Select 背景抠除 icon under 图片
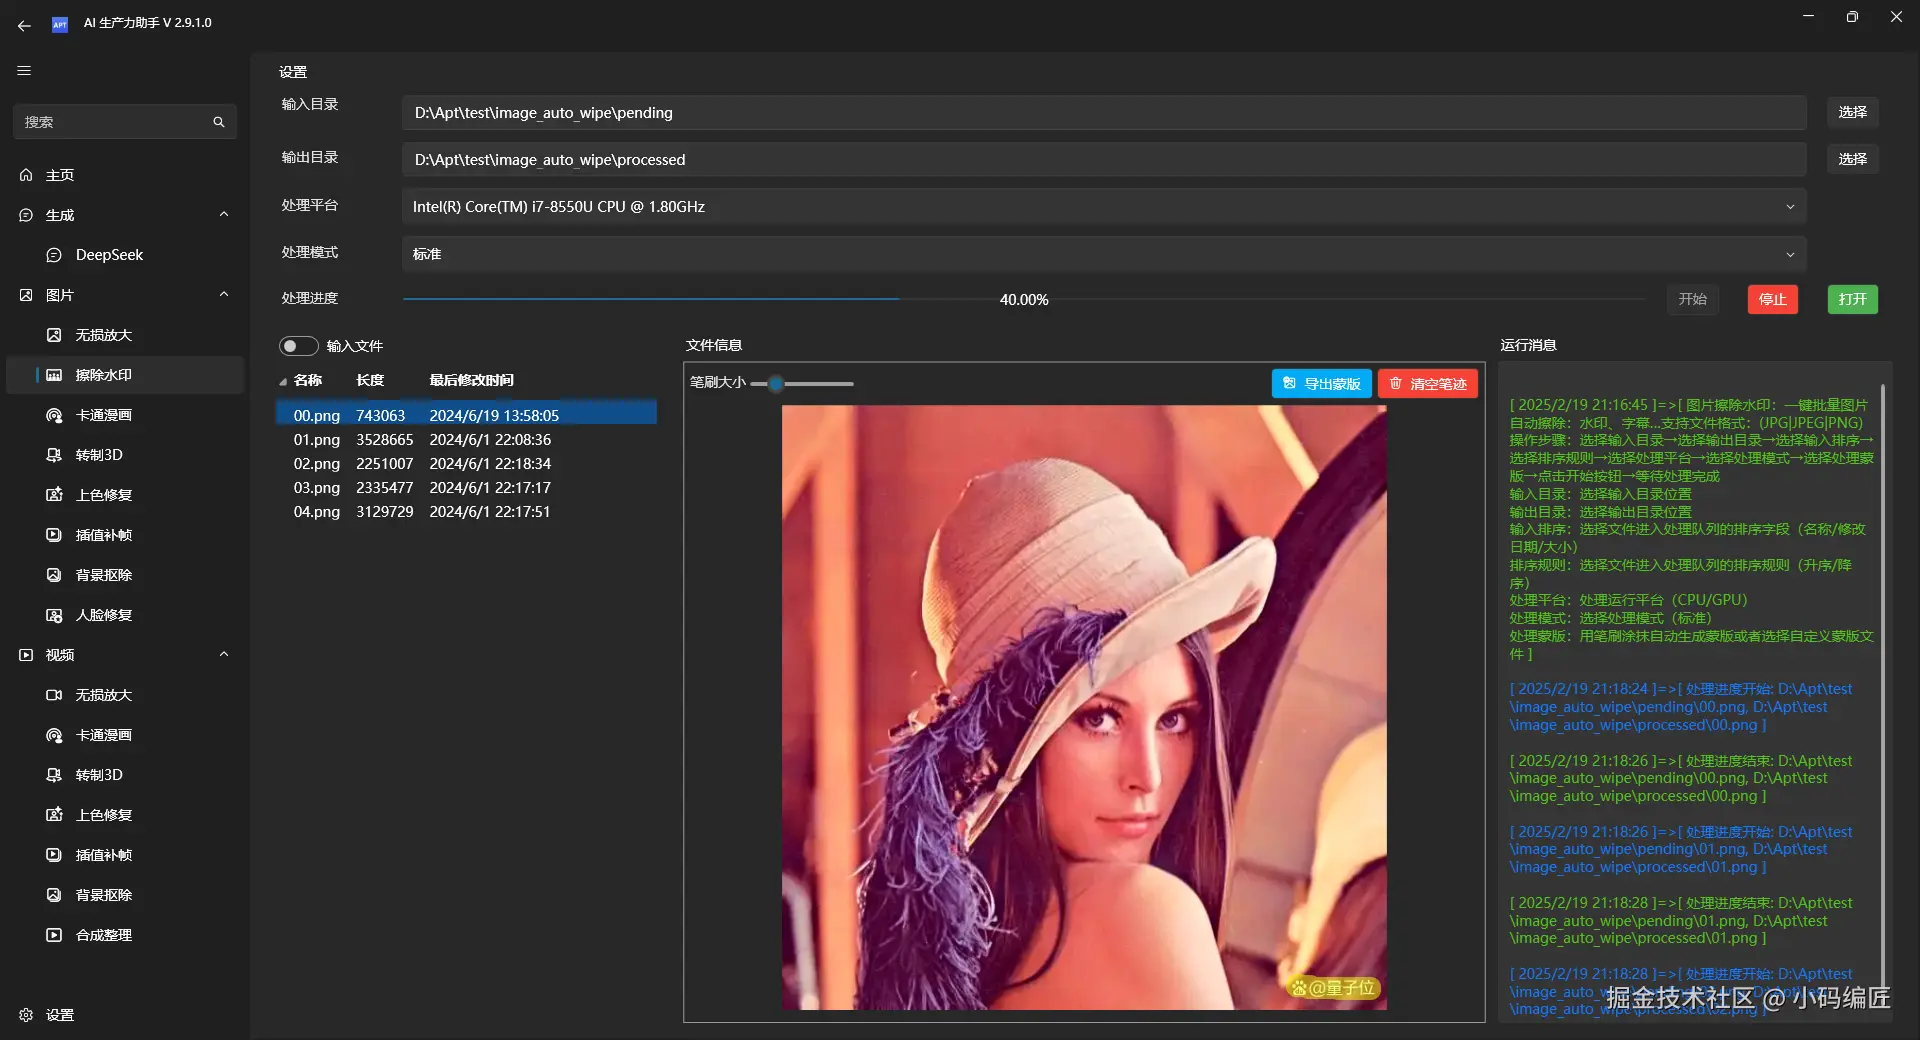 pyautogui.click(x=54, y=575)
